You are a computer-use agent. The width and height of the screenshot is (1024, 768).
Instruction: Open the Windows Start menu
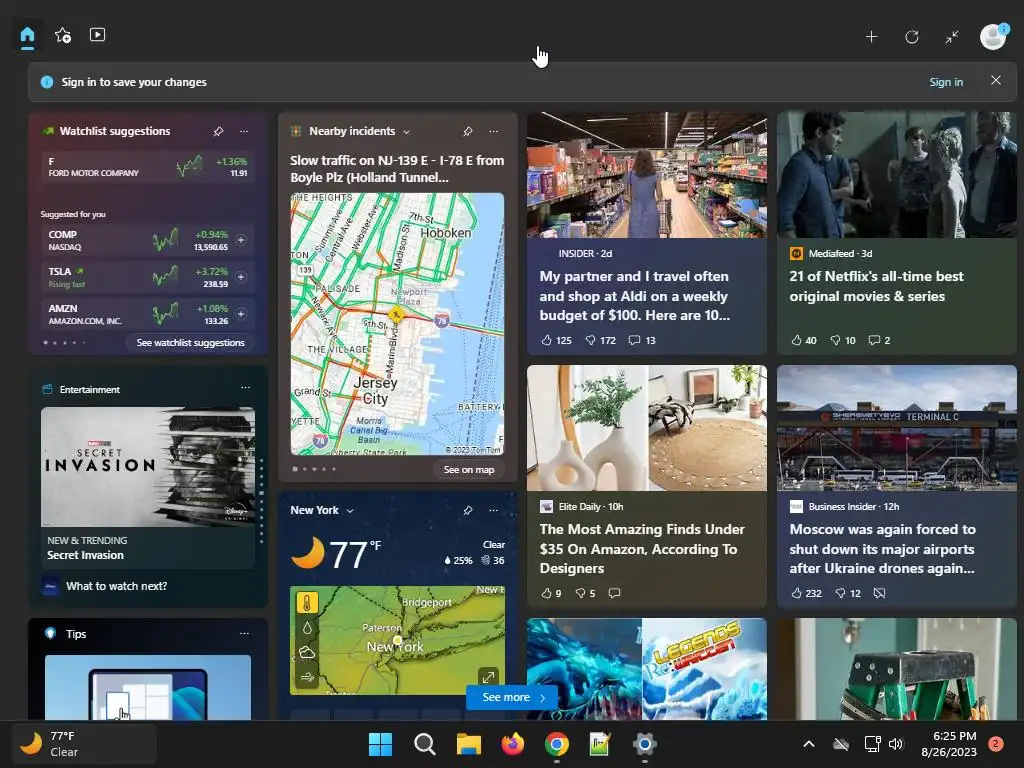380,744
